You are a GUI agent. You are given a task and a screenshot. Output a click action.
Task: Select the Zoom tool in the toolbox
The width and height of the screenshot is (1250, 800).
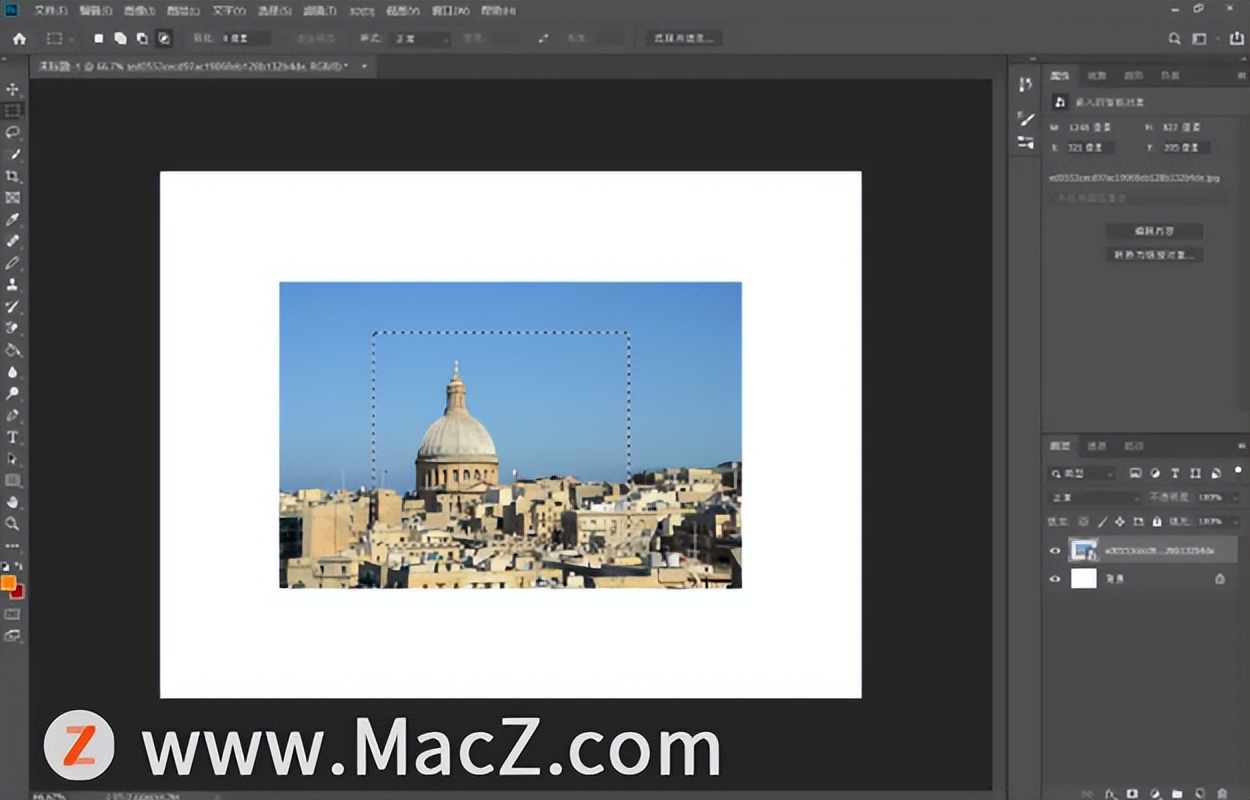[x=13, y=524]
